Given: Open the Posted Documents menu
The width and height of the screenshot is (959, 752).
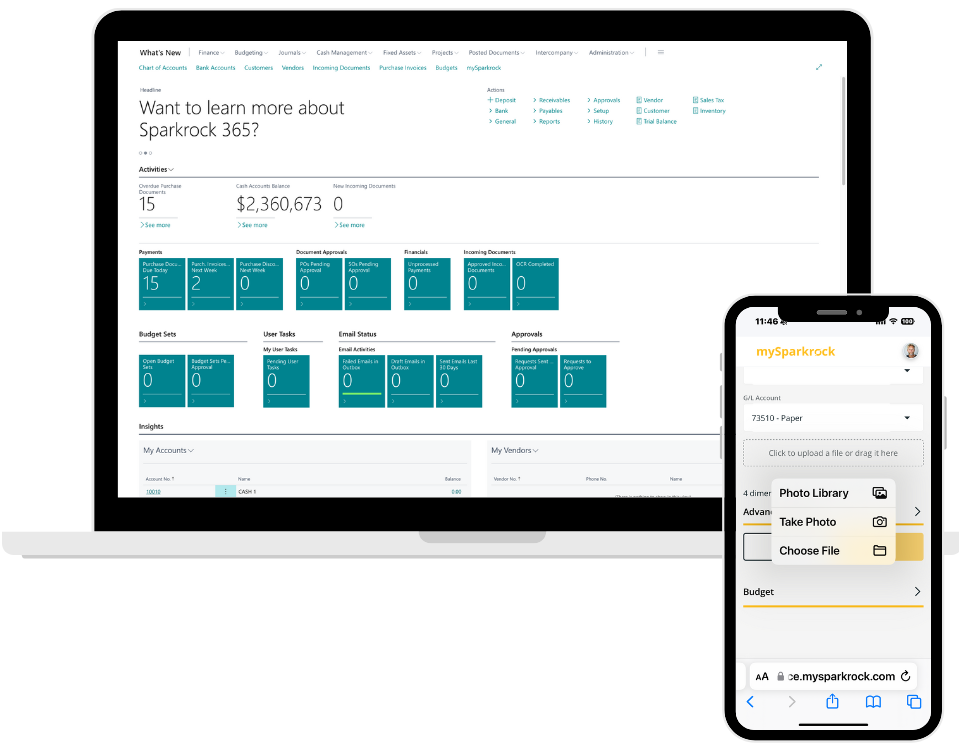Looking at the screenshot, I should [497, 53].
